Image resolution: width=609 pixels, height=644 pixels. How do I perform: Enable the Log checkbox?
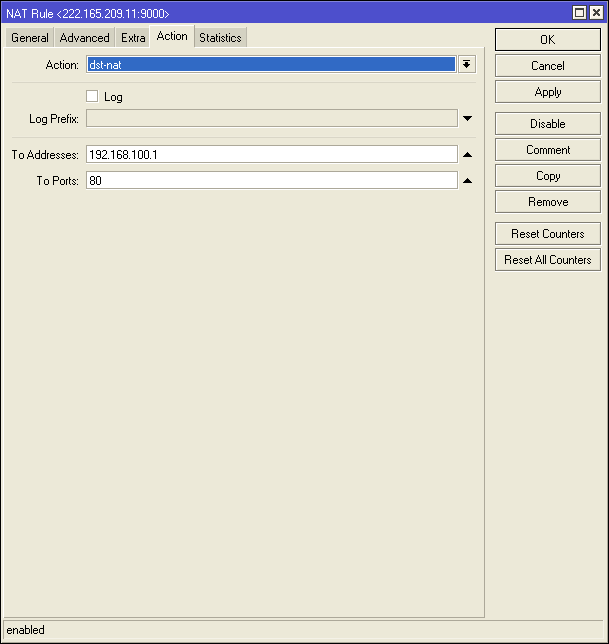point(93,97)
